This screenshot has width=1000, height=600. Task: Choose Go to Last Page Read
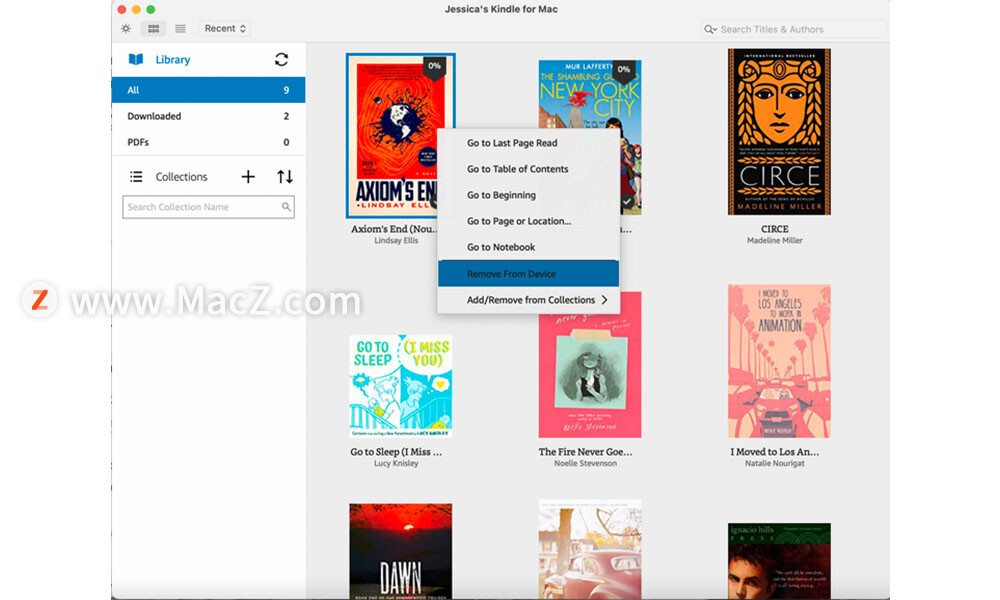pos(529,143)
